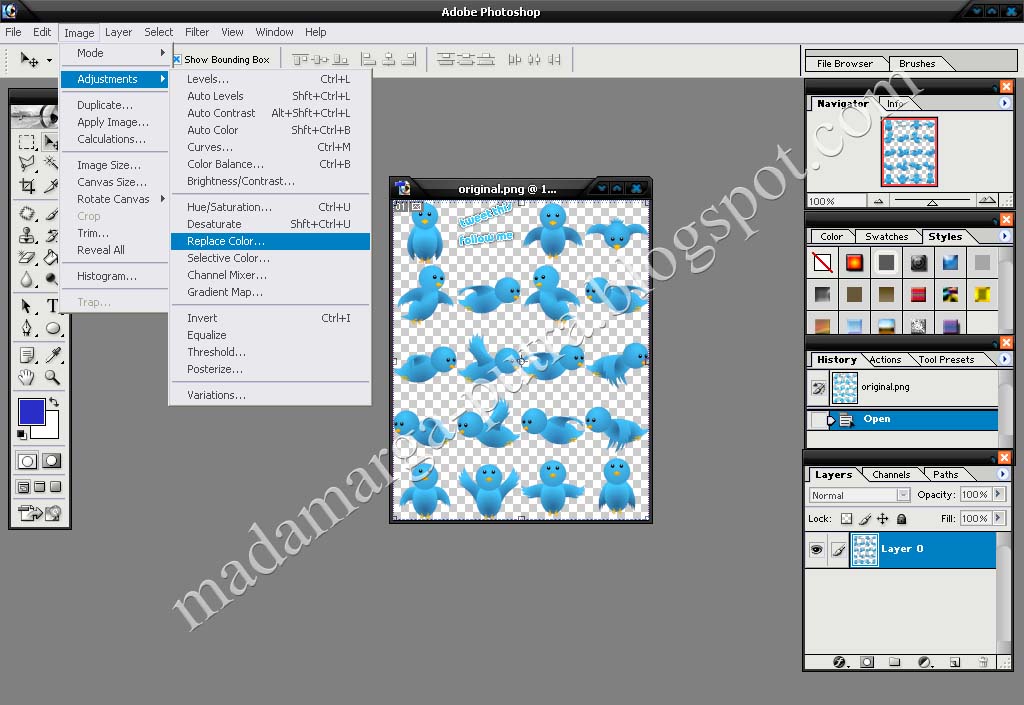This screenshot has width=1024, height=705.
Task: Select the Crop tool in toolbox
Action: coord(27,186)
